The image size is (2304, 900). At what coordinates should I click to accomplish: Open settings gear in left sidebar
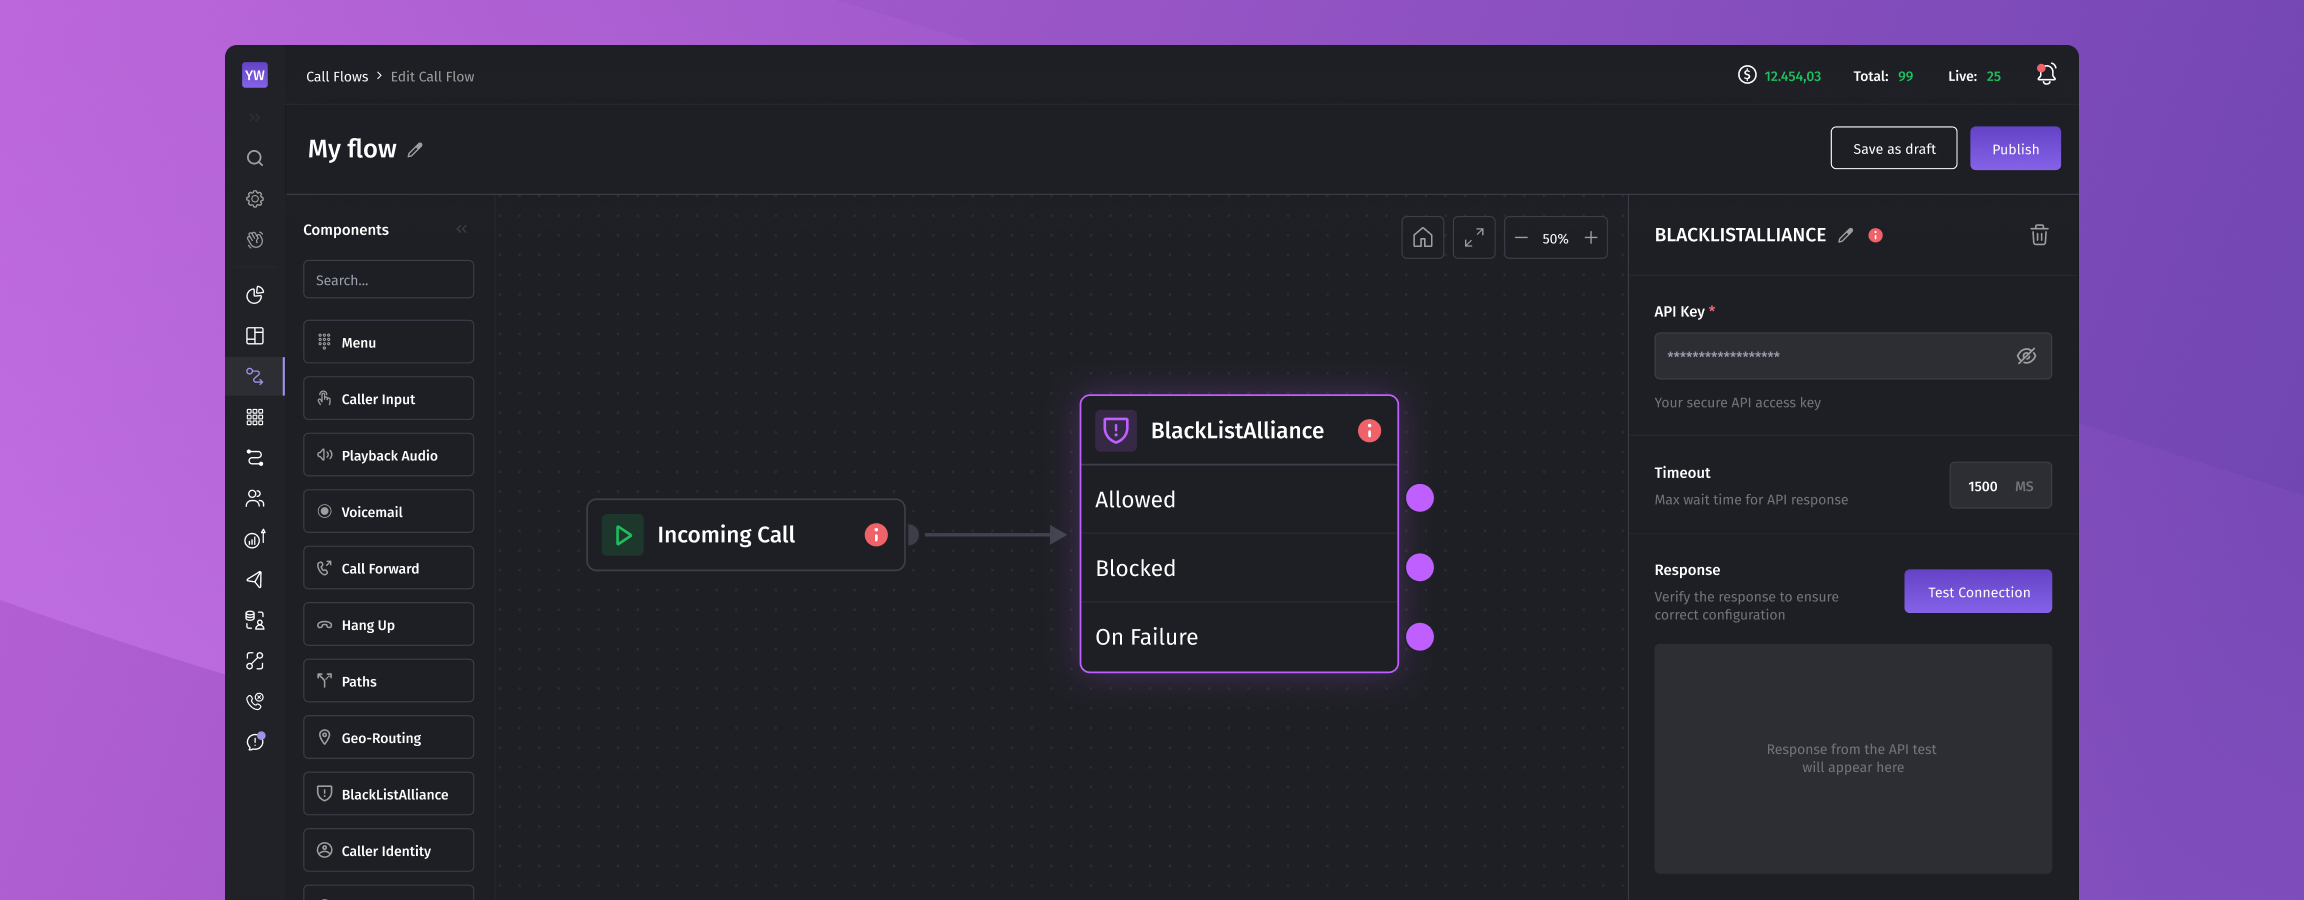click(x=255, y=199)
